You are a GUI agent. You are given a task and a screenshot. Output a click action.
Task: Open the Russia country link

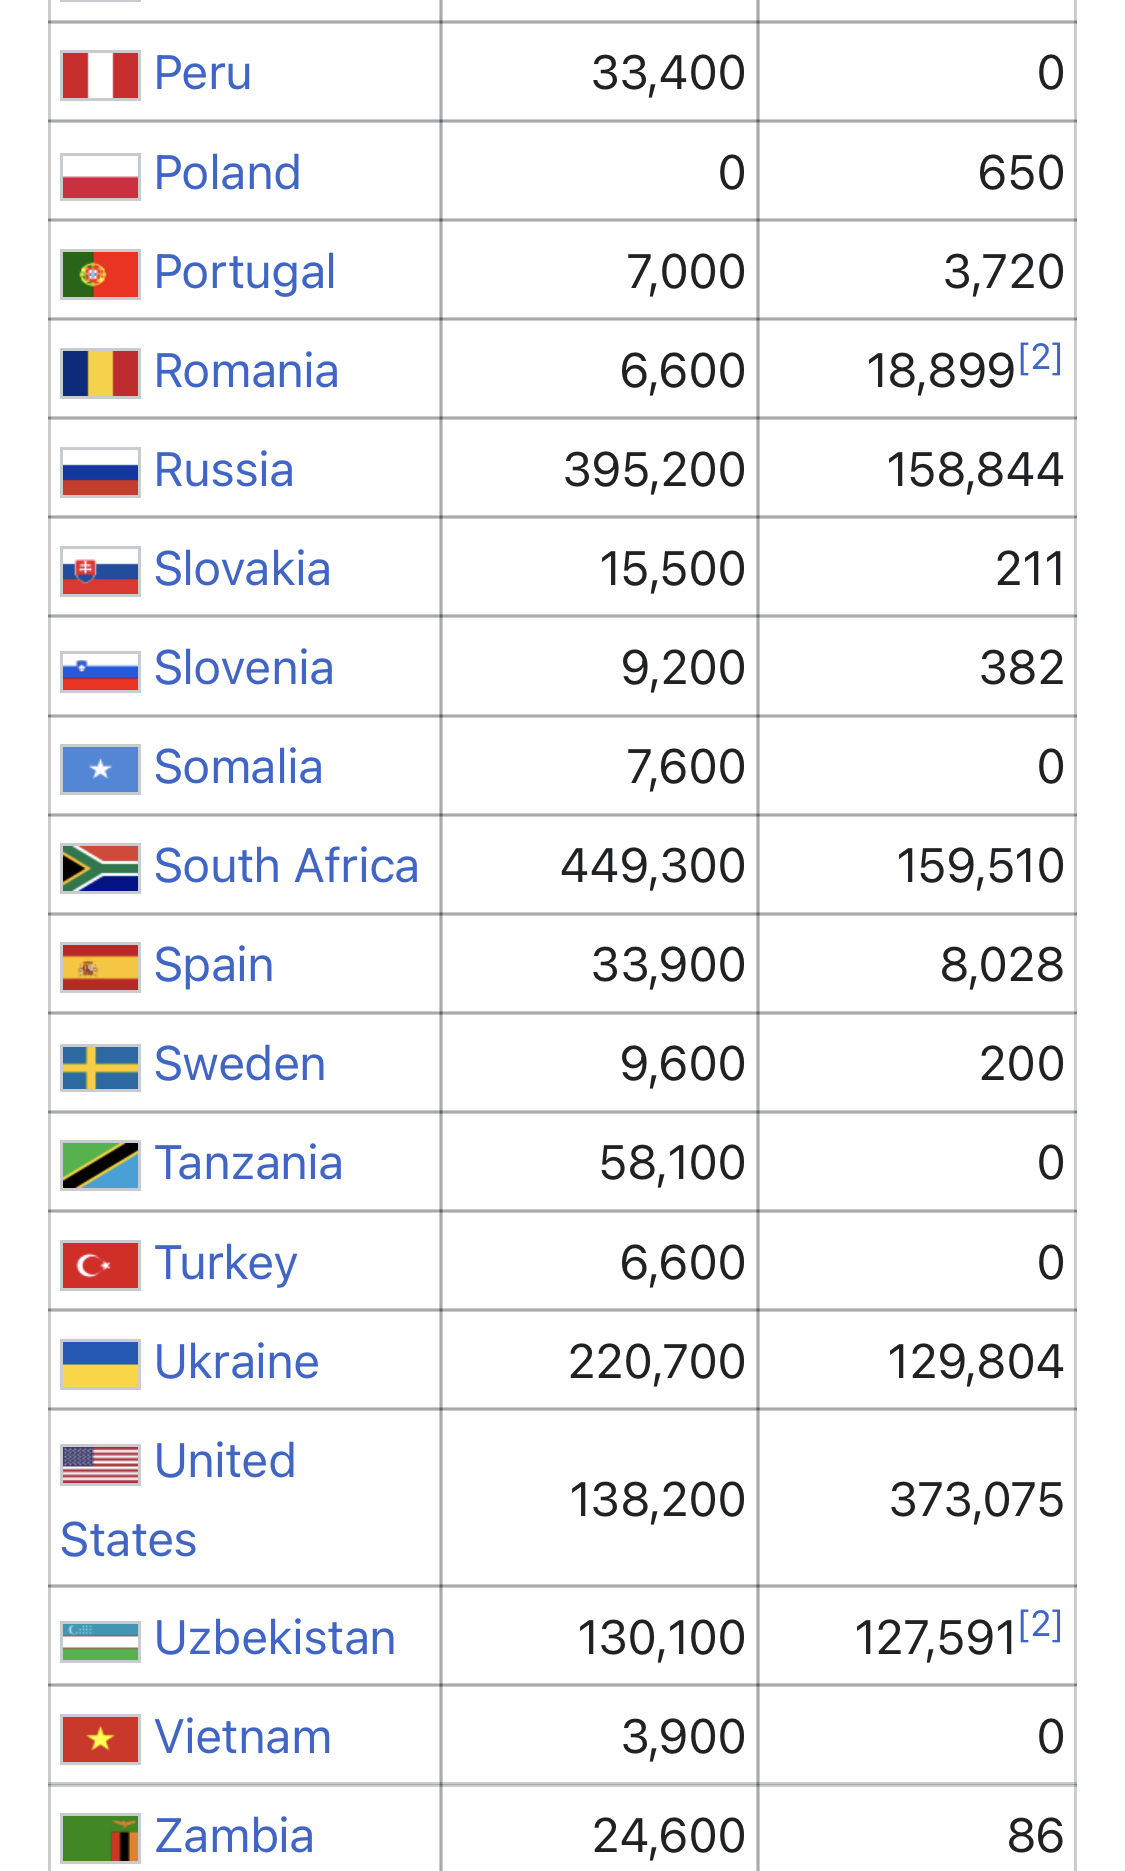pos(224,470)
